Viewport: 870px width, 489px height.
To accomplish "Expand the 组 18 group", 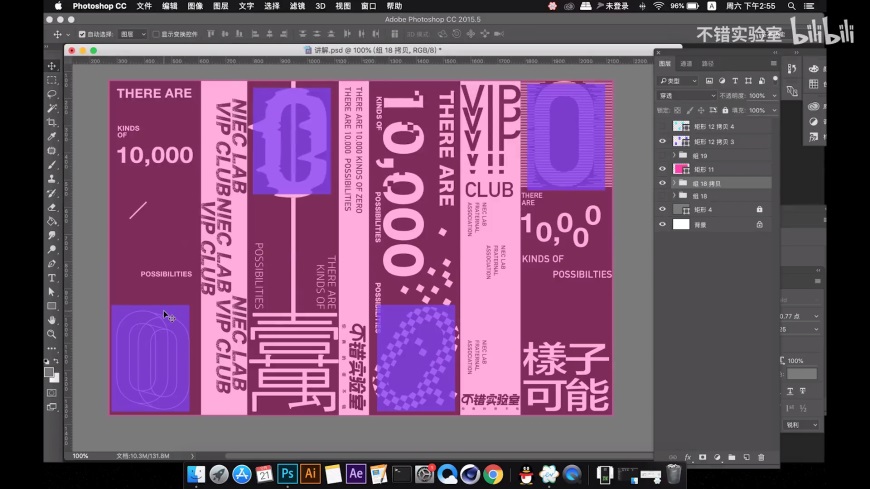I will coord(674,196).
